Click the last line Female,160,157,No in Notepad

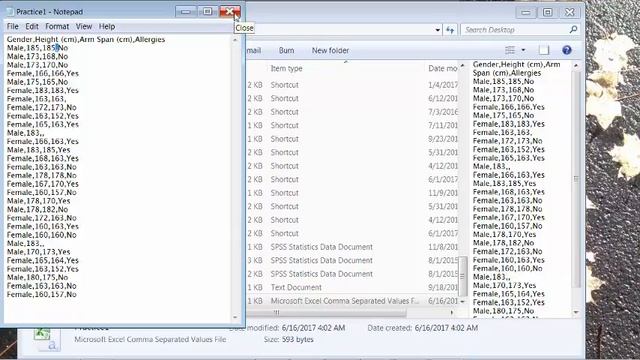(x=42, y=294)
